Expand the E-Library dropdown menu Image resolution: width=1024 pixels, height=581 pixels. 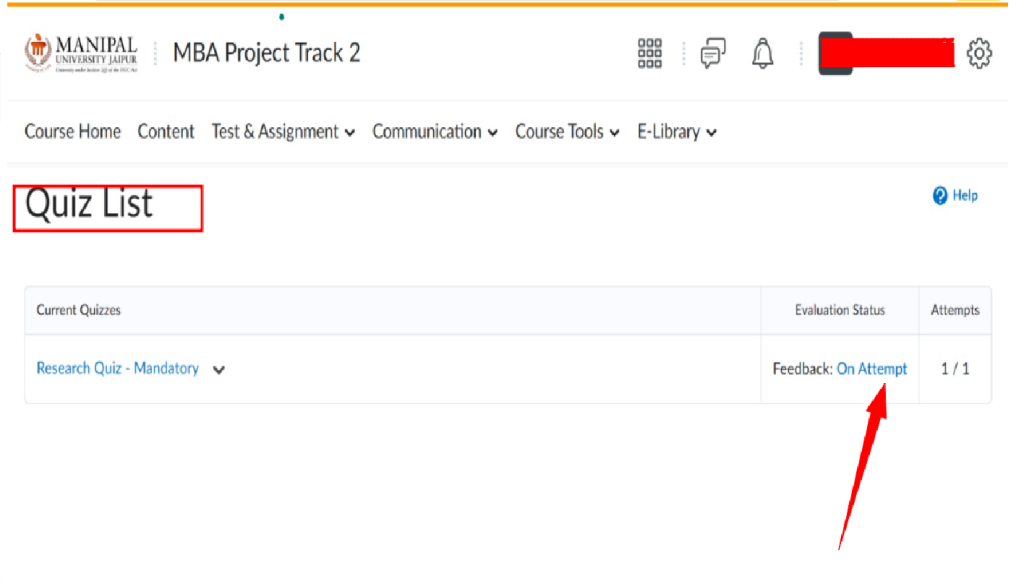677,132
